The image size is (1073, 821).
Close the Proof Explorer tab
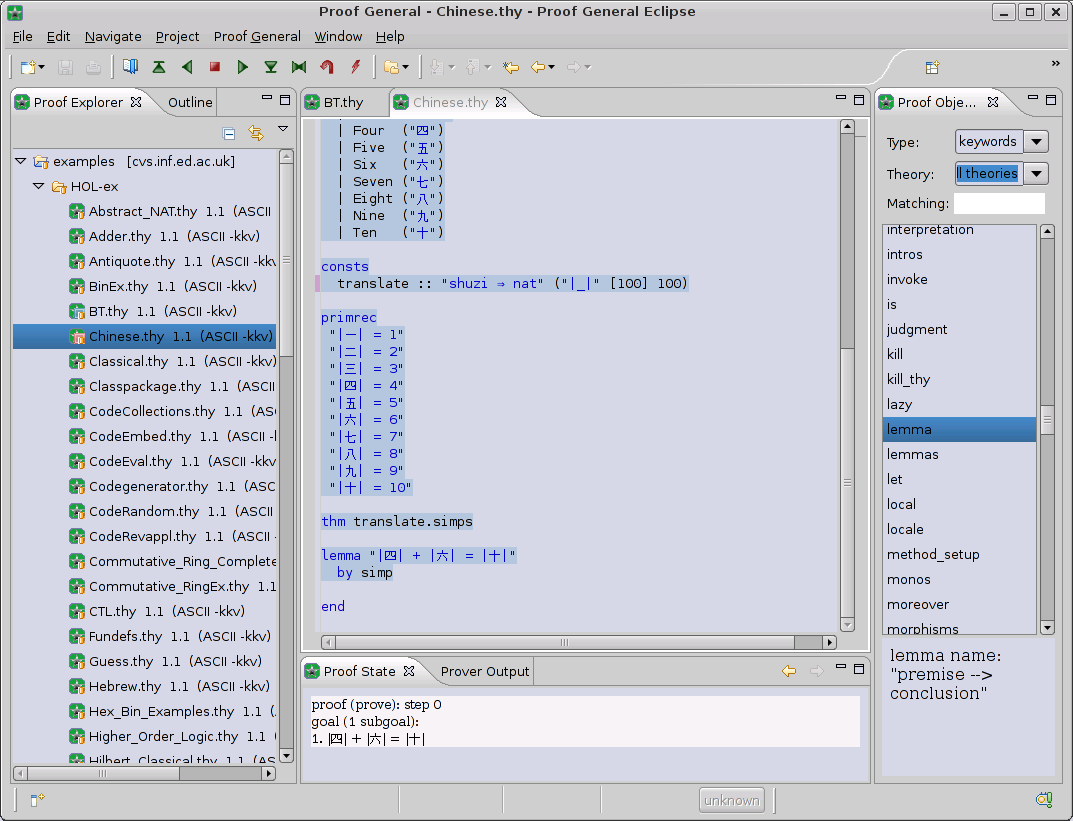click(136, 102)
